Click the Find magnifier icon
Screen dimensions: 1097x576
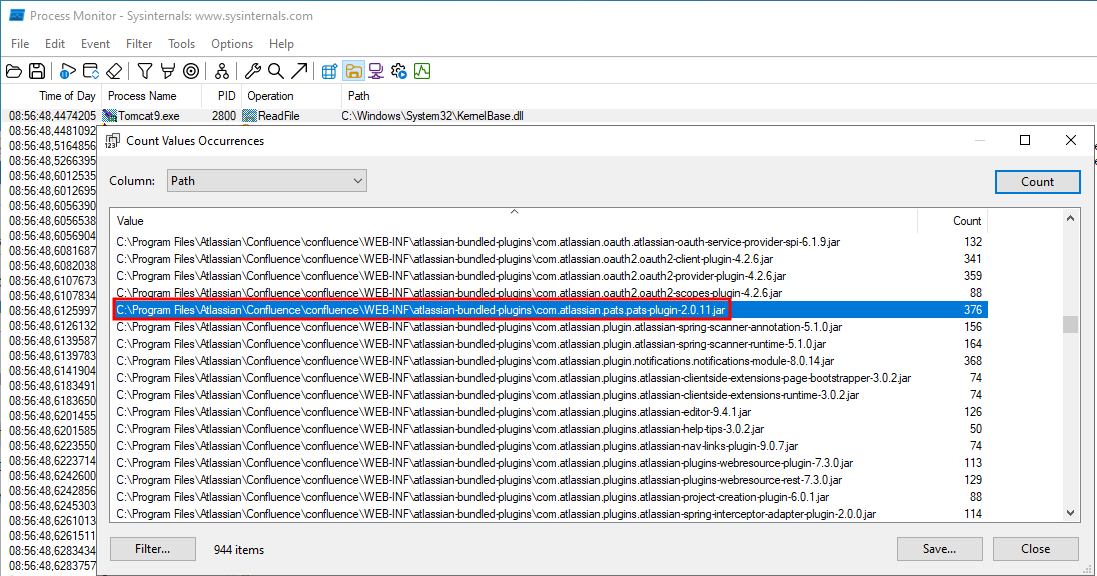pyautogui.click(x=276, y=71)
